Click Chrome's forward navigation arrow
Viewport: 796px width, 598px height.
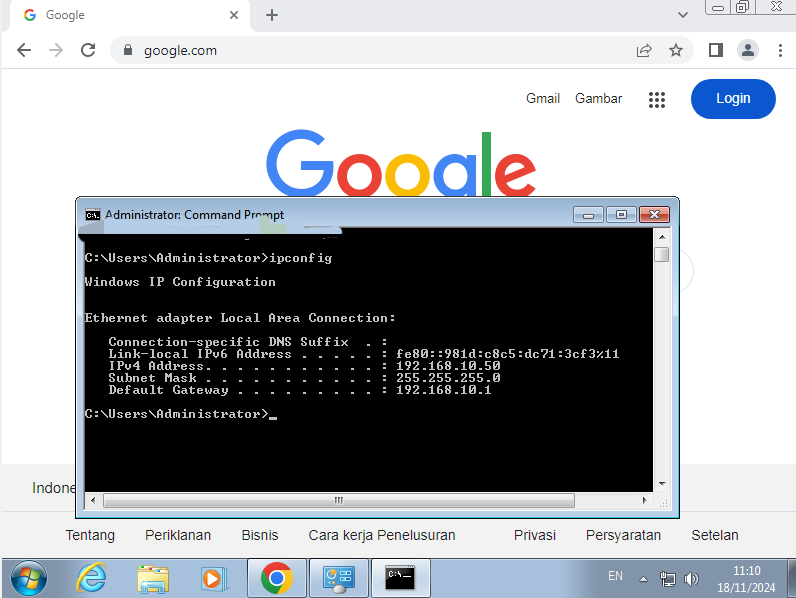tap(56, 50)
